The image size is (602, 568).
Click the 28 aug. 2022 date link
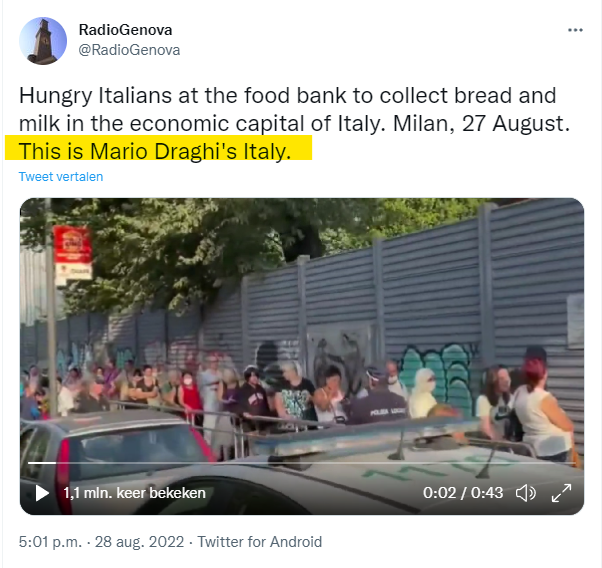[139, 542]
